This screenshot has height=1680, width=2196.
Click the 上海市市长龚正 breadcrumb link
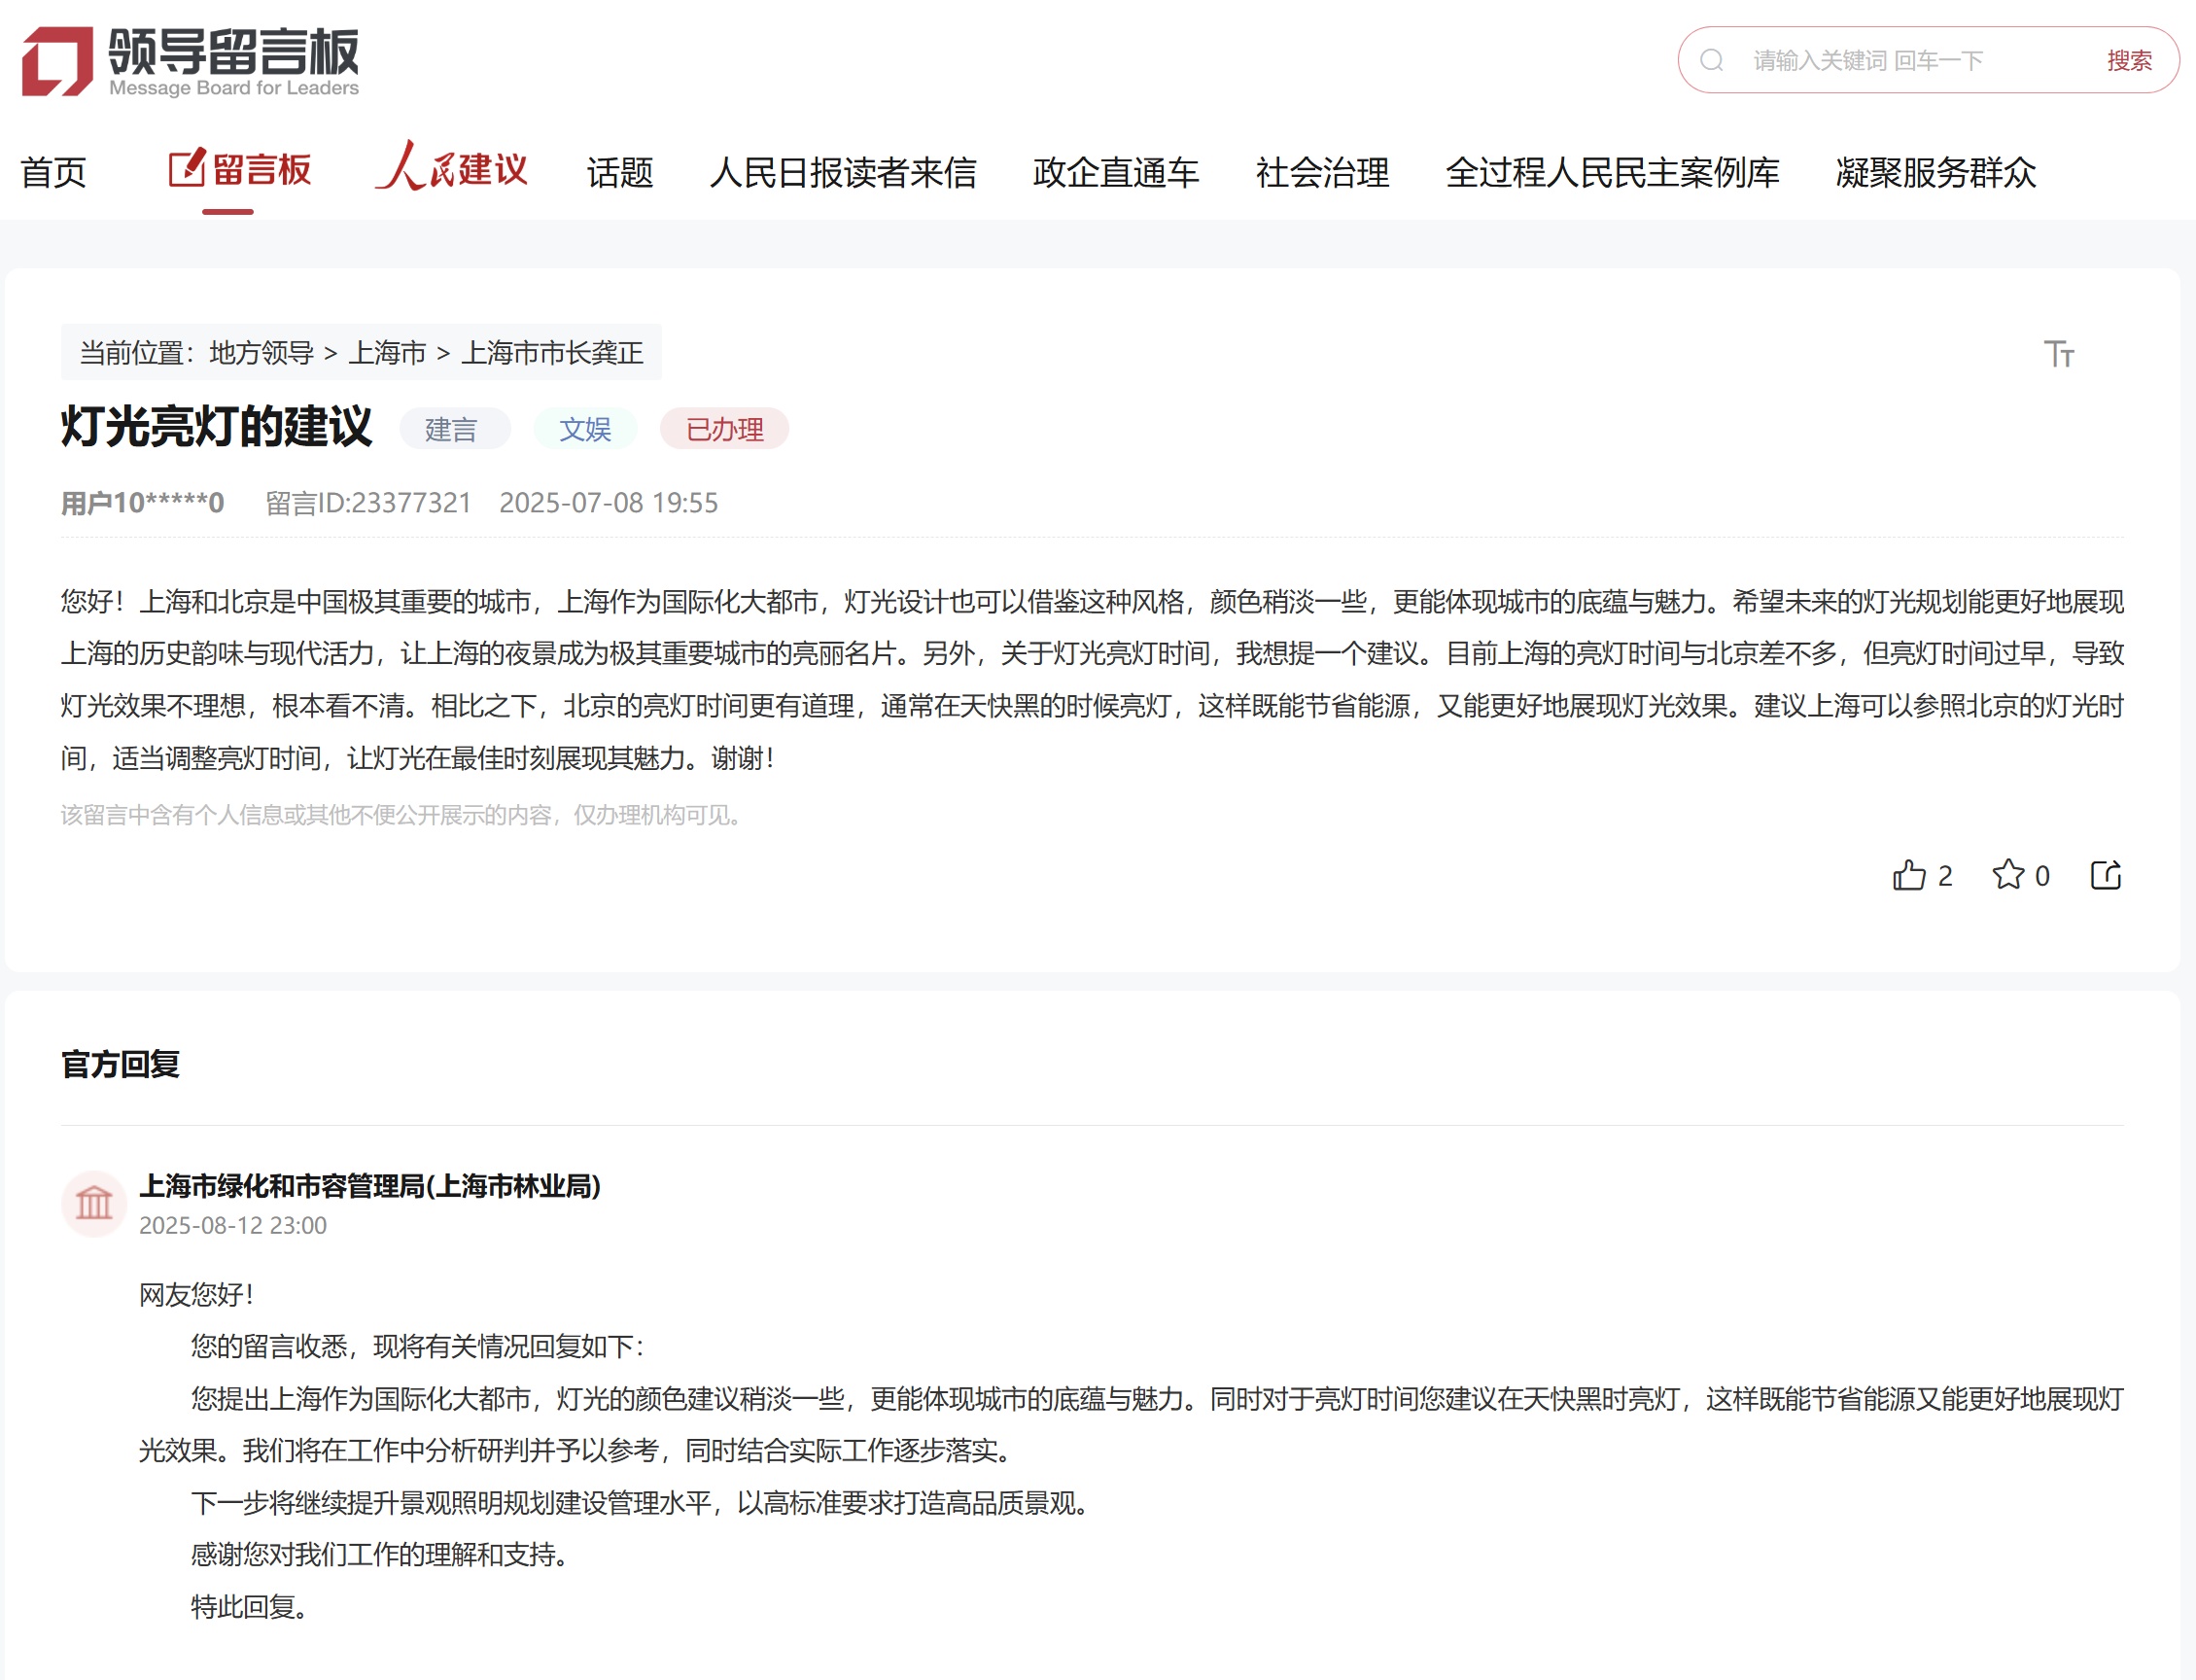point(552,353)
